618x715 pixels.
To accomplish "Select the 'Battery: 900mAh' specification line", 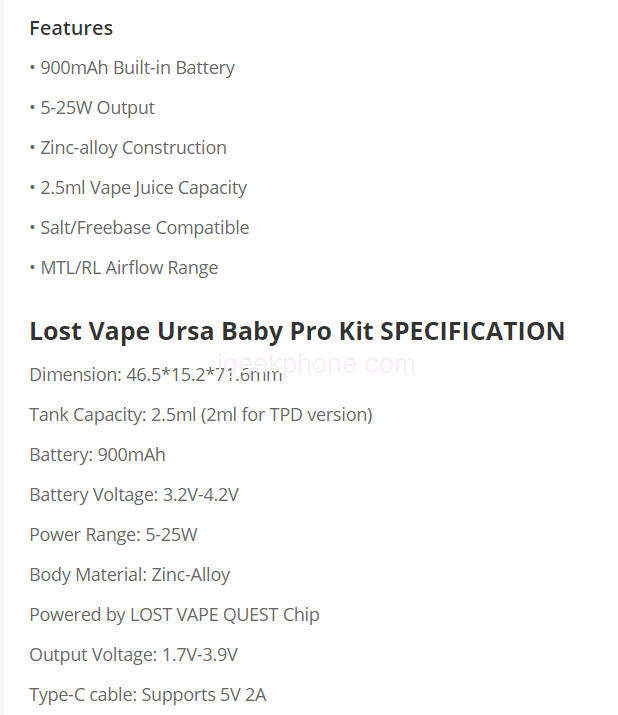I will click(x=97, y=455).
